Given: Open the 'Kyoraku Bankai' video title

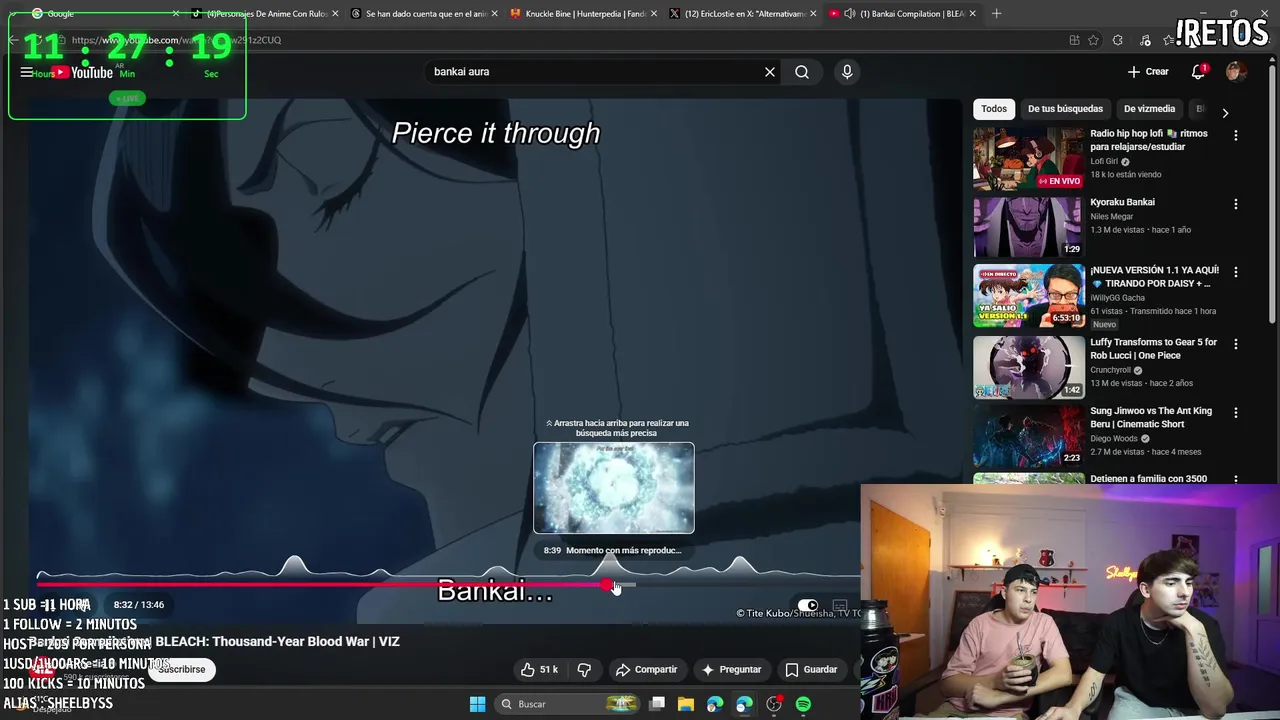Looking at the screenshot, I should pos(1122,202).
